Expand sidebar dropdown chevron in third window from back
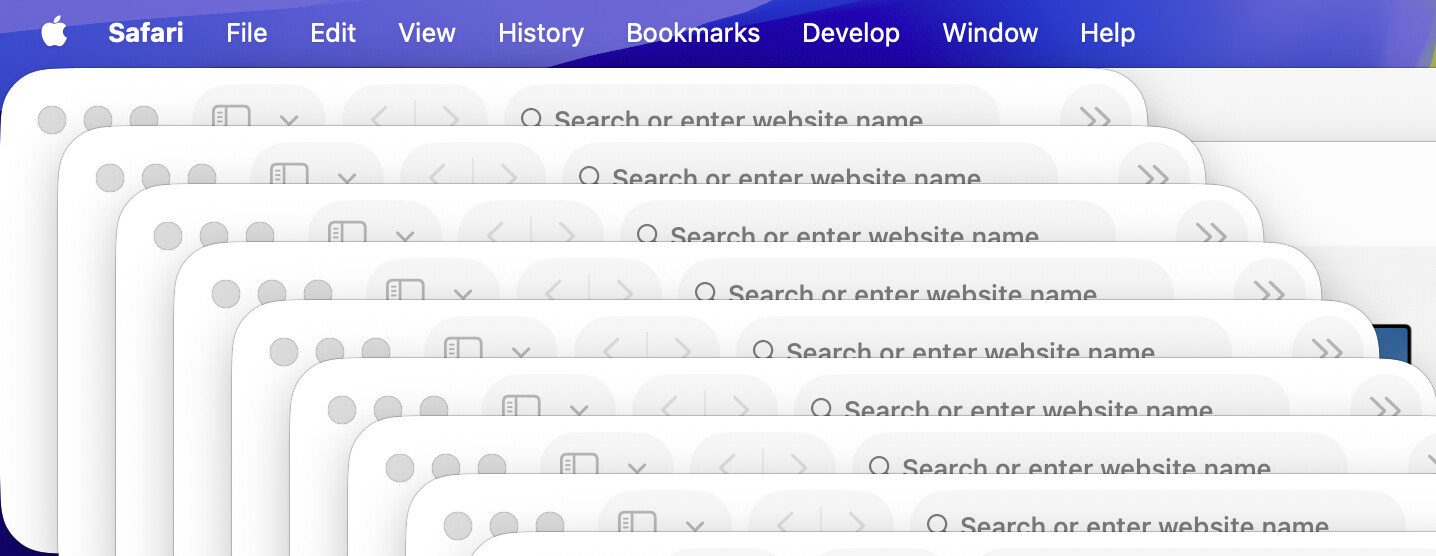 coord(405,236)
